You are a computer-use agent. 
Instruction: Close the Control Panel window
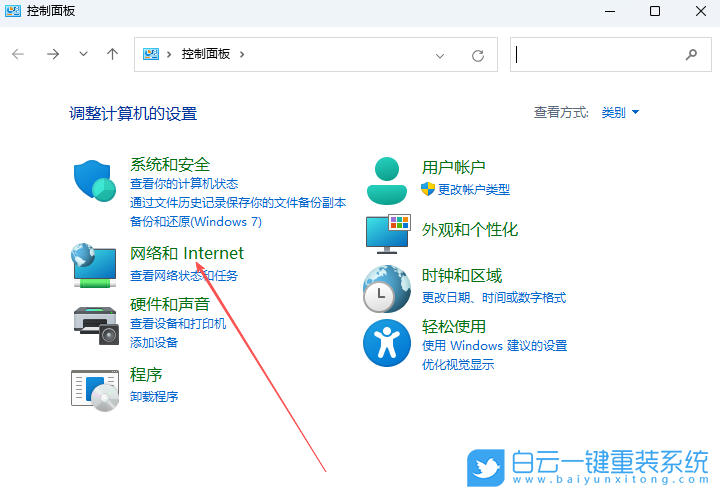coord(701,11)
